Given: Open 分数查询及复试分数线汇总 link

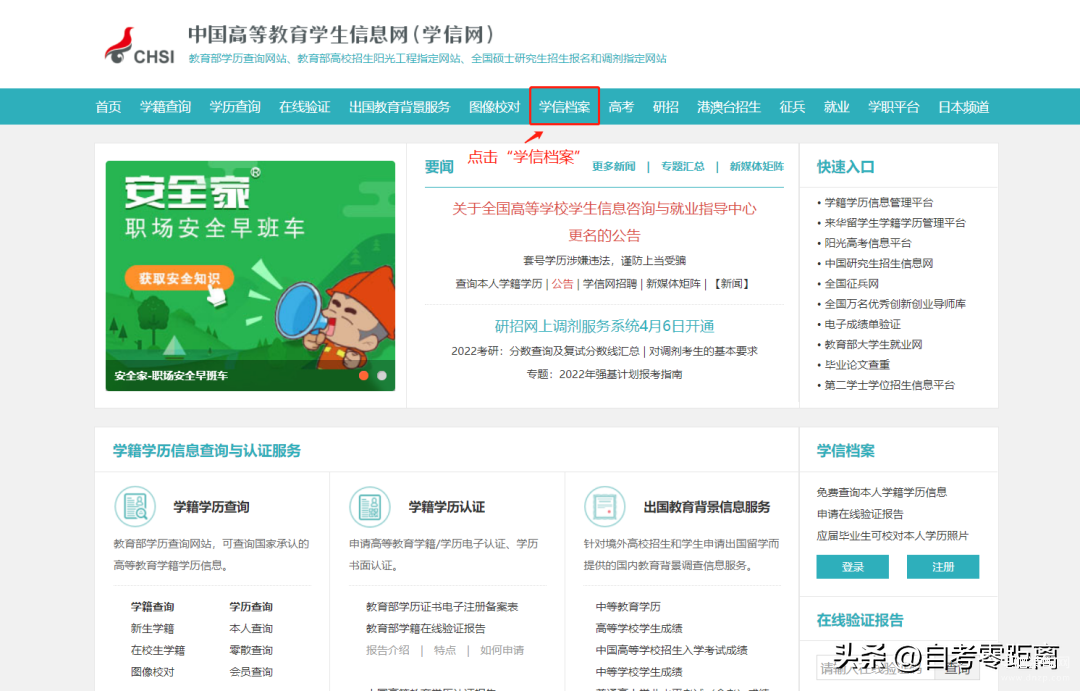Looking at the screenshot, I should (x=574, y=351).
